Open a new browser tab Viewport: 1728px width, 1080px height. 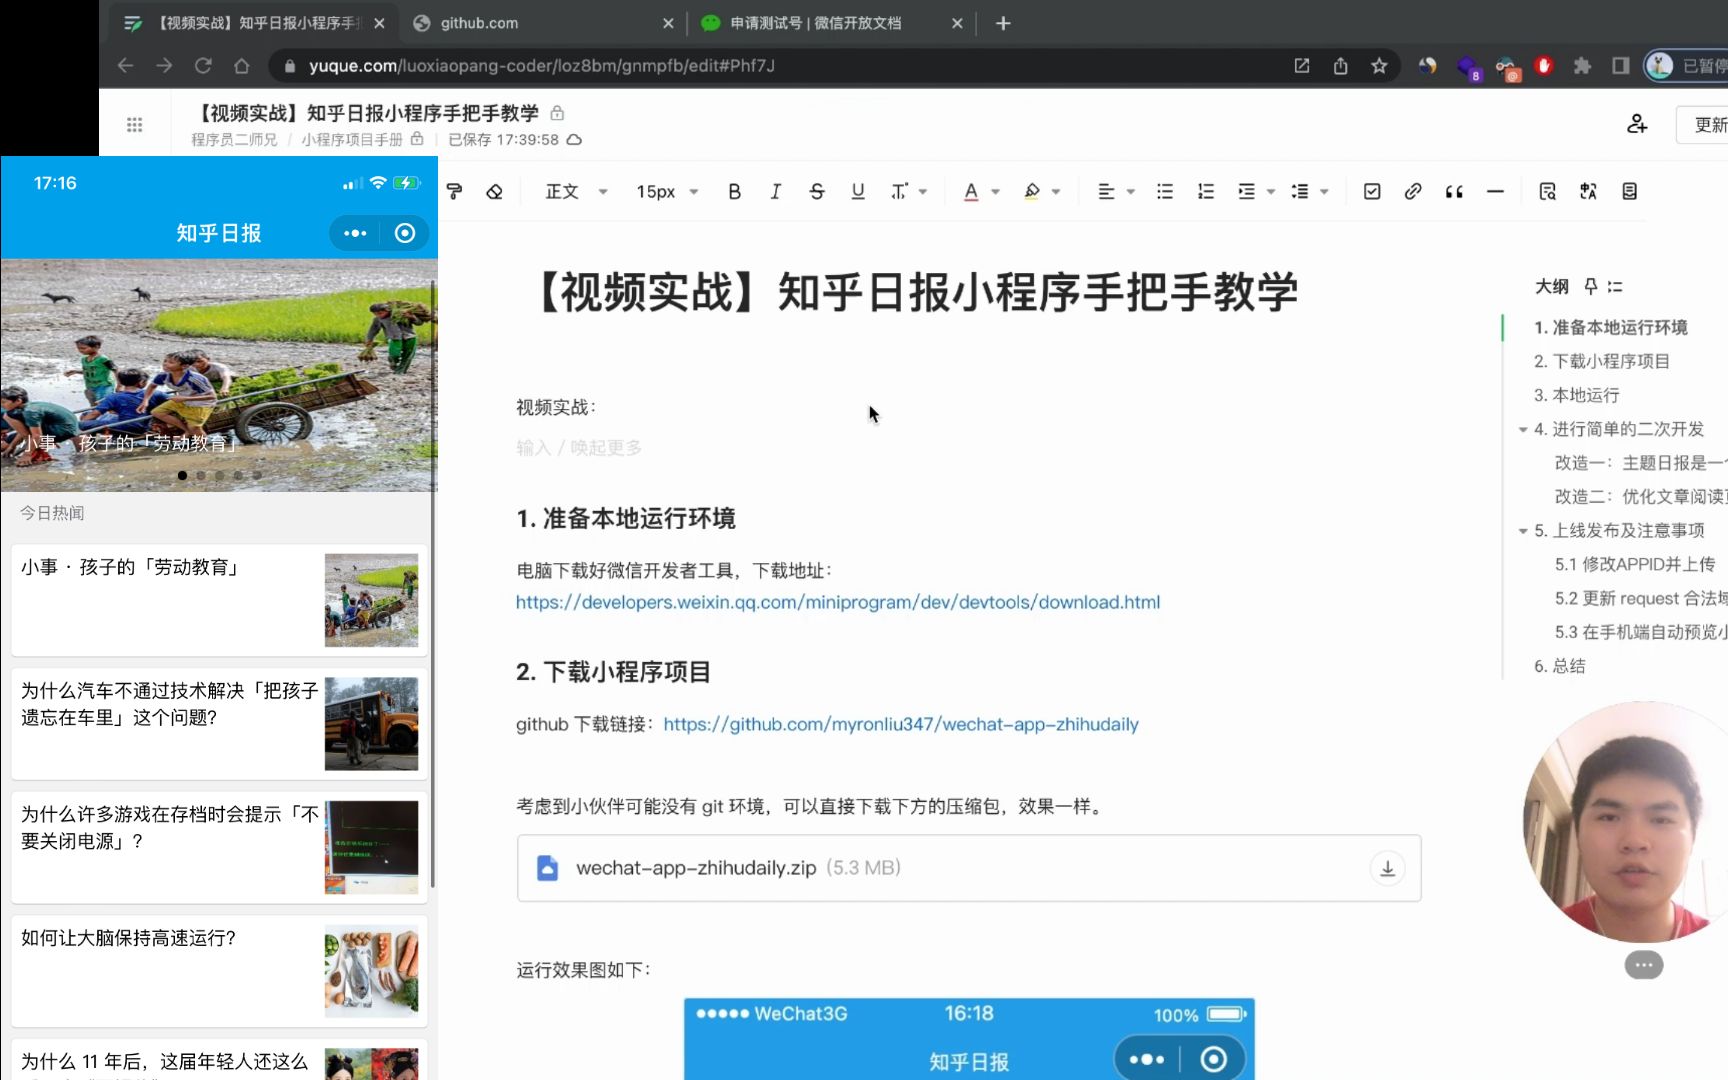click(1003, 23)
